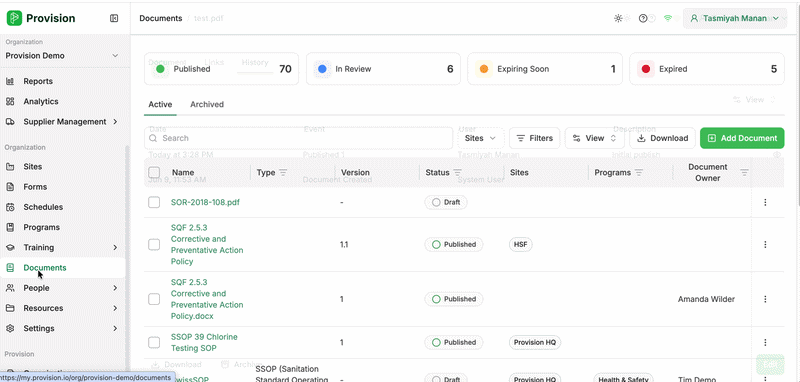Filter the Document Owner column
Screen dimensions: 800x382
pos(744,173)
